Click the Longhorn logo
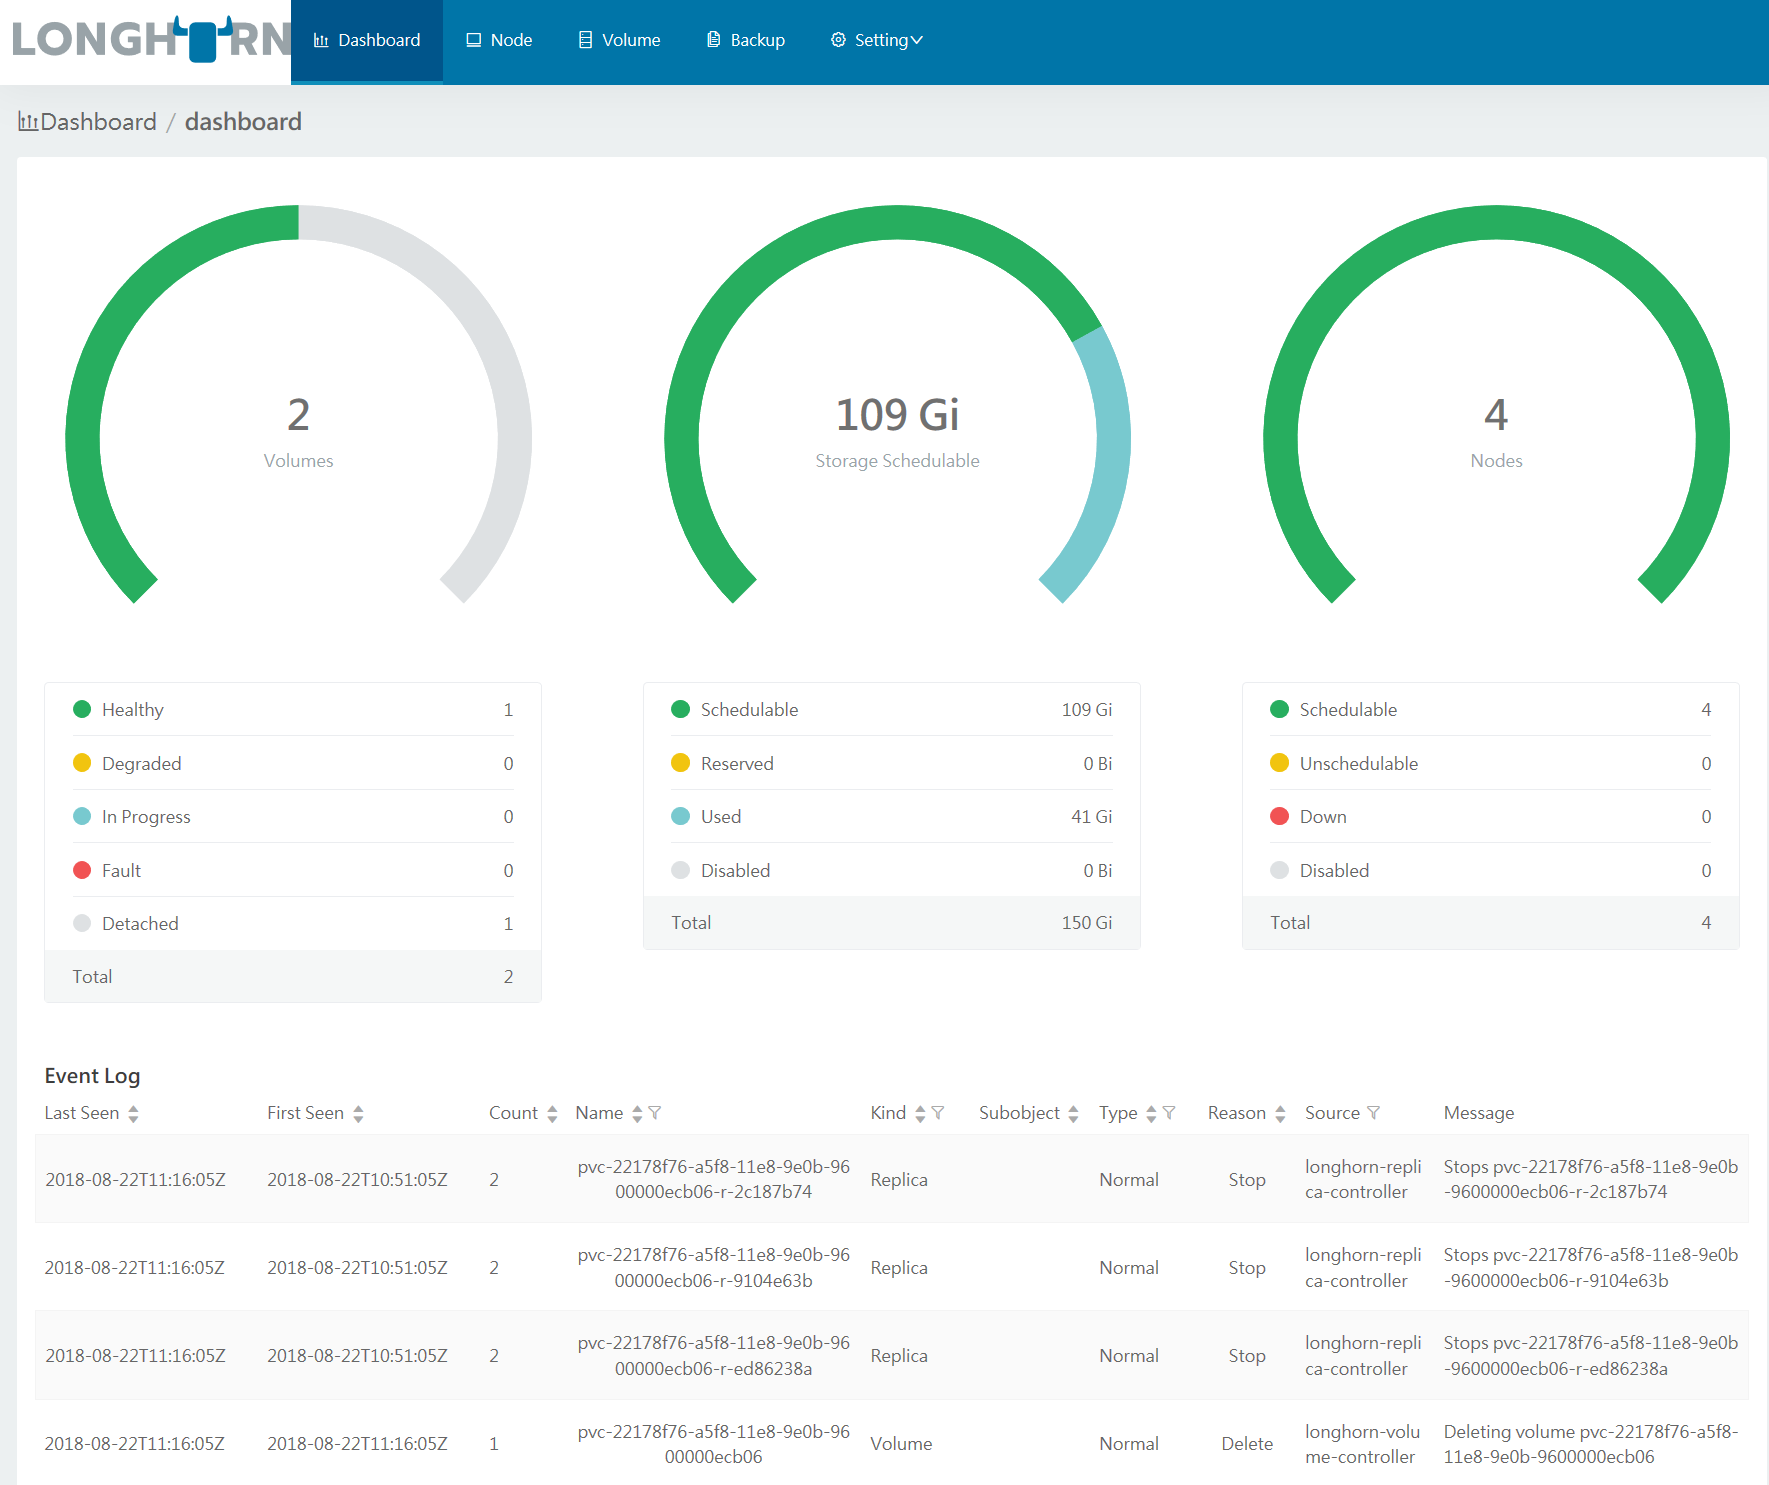The width and height of the screenshot is (1769, 1485). coord(146,40)
